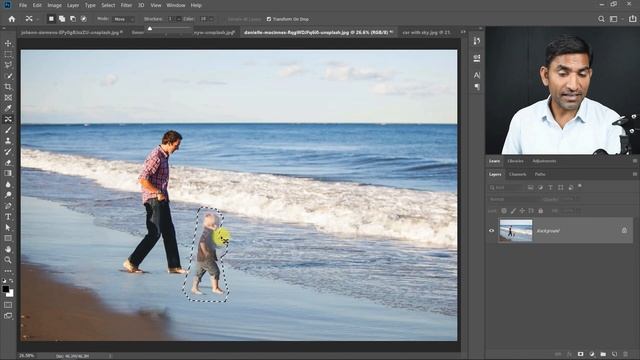Select the Move tool

[8, 43]
